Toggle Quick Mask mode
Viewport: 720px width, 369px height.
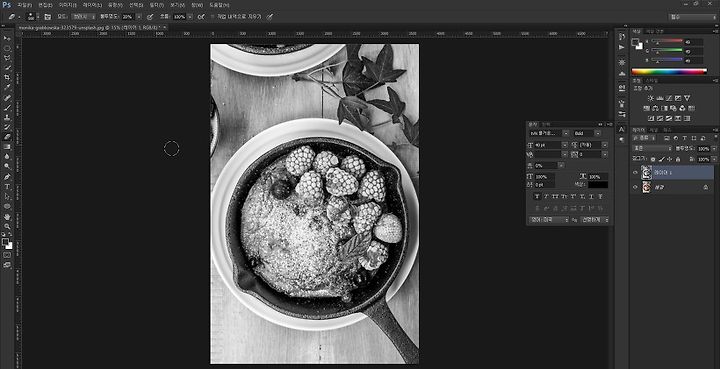coord(7,255)
